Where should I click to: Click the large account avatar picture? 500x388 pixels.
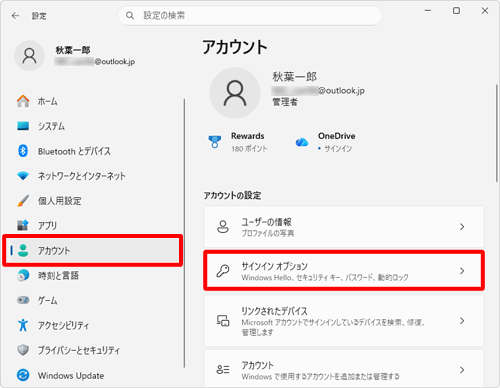235,93
